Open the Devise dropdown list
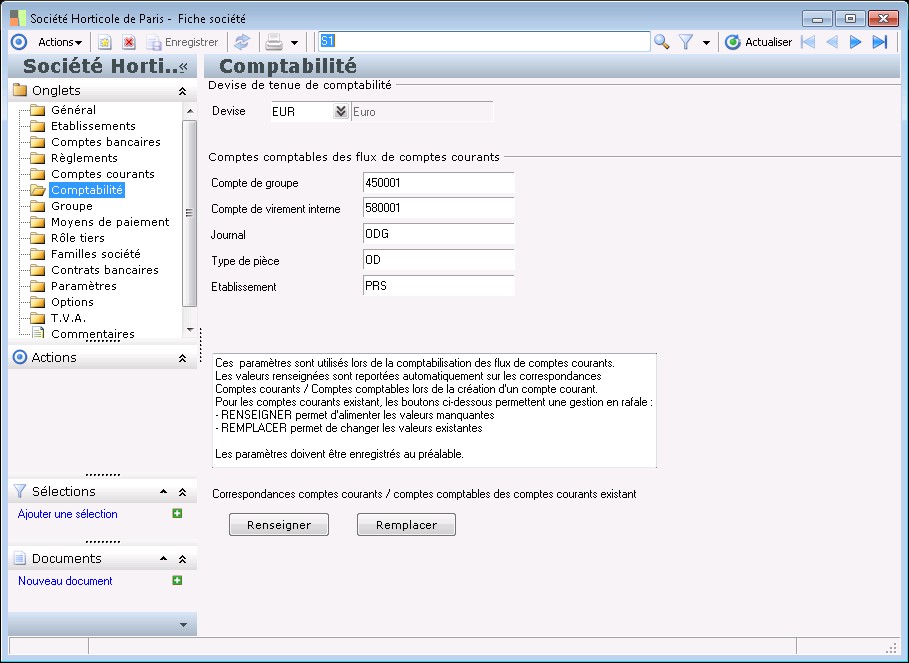Screen dimensions: 909x663 pyautogui.click(x=340, y=112)
